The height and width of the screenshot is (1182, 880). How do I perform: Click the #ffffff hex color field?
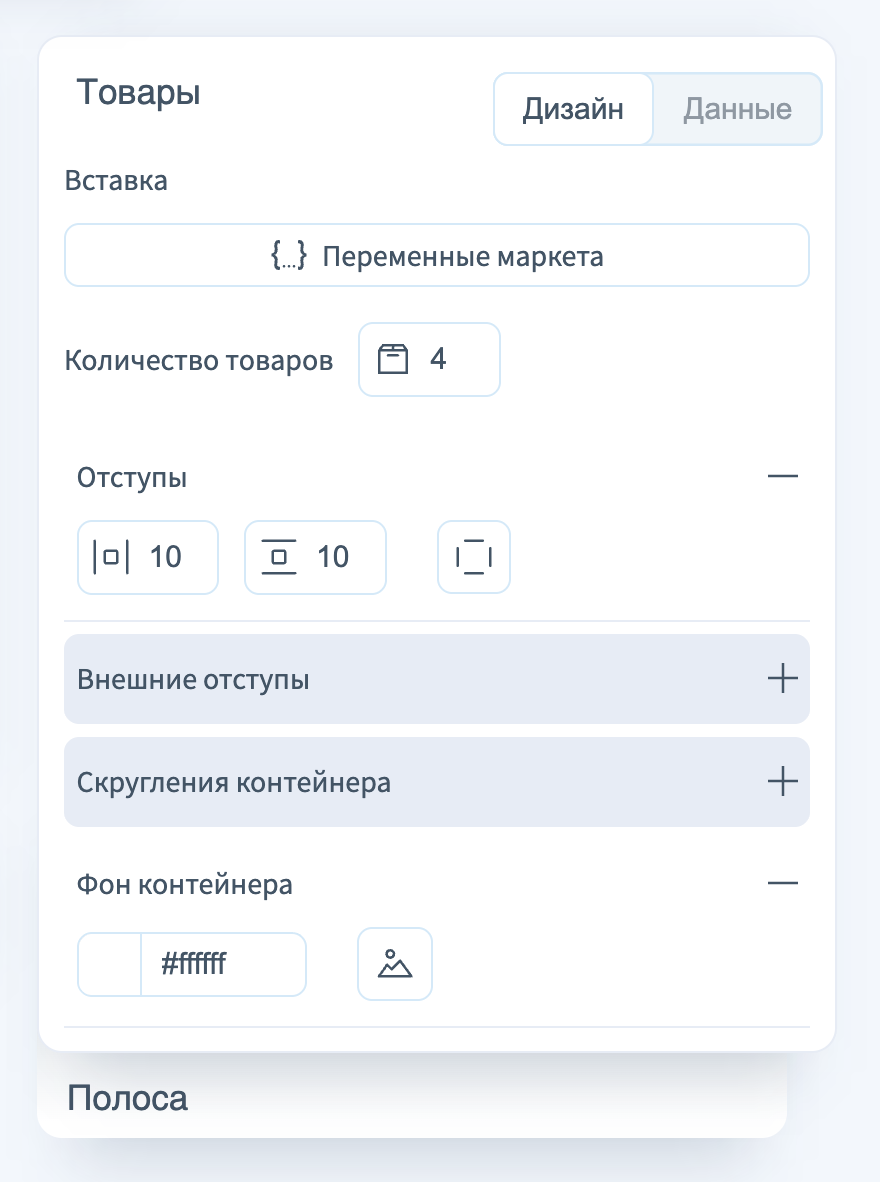222,964
